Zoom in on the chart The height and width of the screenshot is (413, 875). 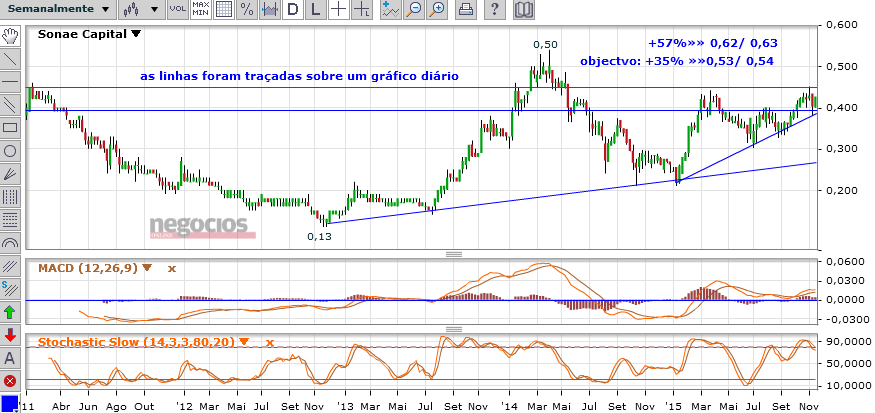point(438,9)
